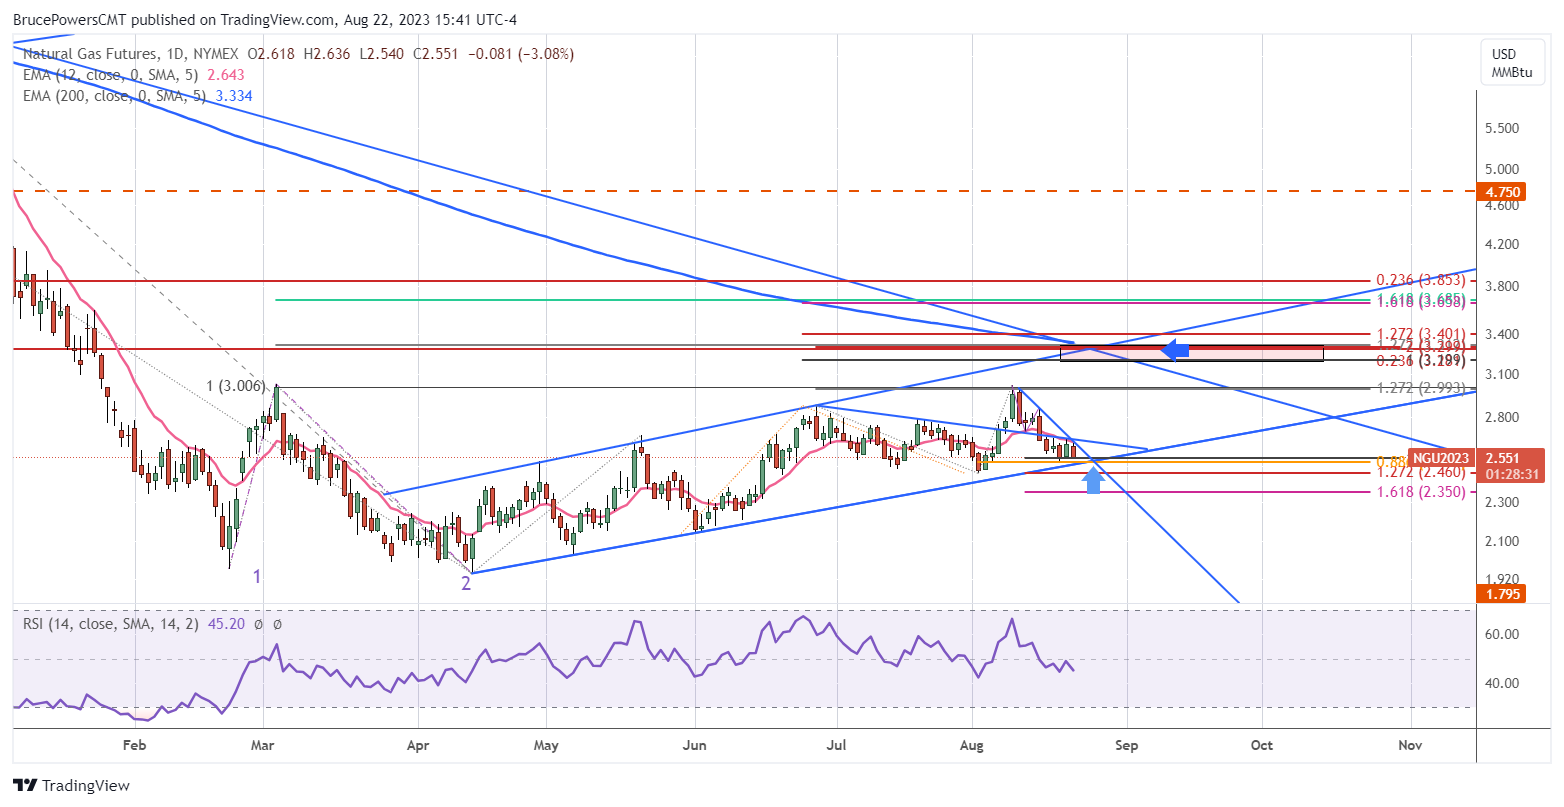This screenshot has width=1564, height=807.
Task: Click the 2.100 price axis label
Action: pos(1502,541)
